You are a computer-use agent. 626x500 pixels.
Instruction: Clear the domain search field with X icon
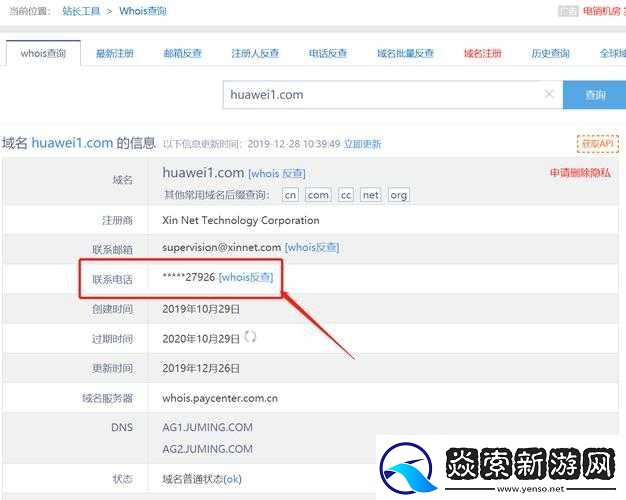click(x=548, y=95)
